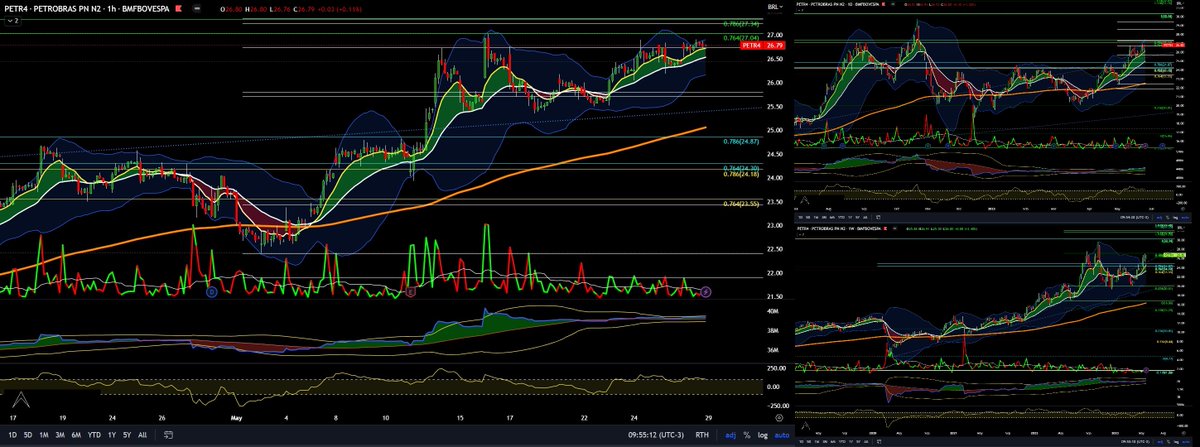Open timezone menu at 09:55:12 (UTC-3)
The width and height of the screenshot is (1200, 447).
(656, 435)
